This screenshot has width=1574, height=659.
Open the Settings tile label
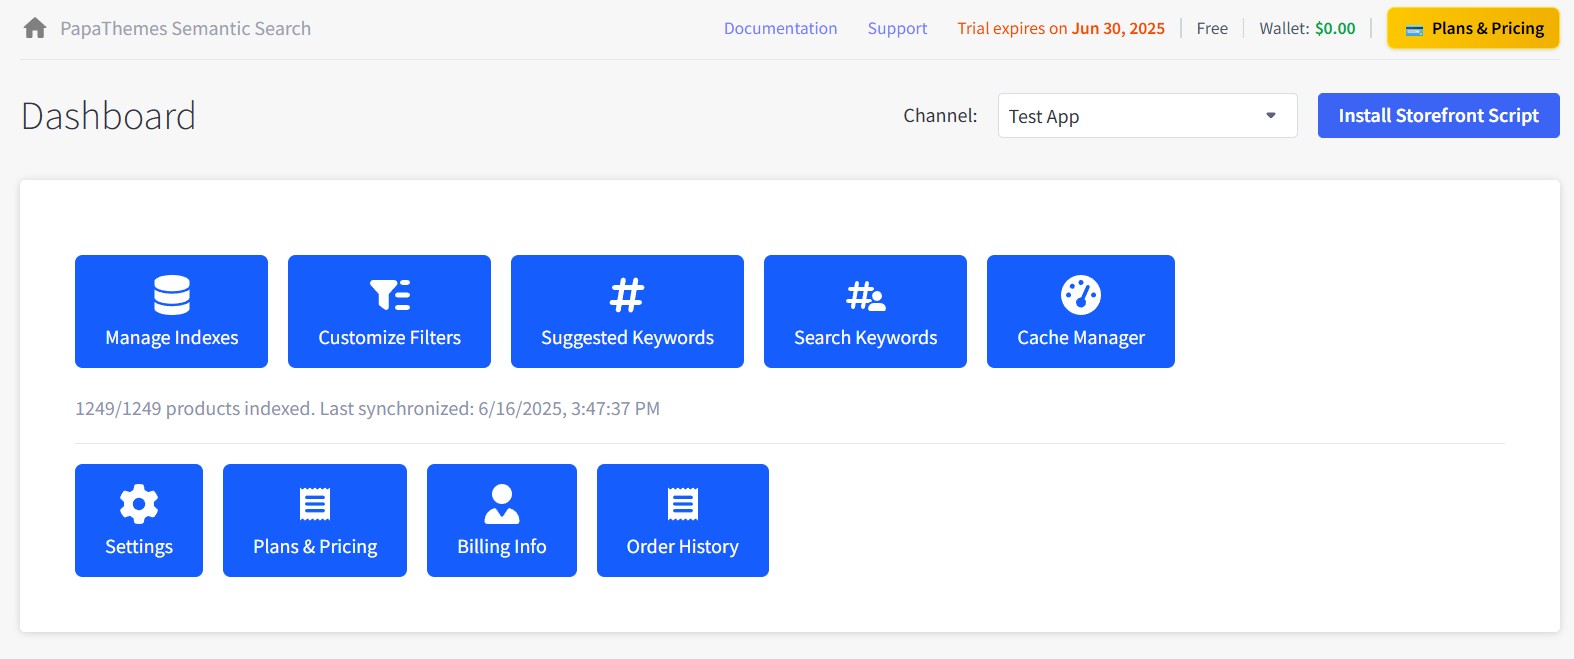click(139, 547)
